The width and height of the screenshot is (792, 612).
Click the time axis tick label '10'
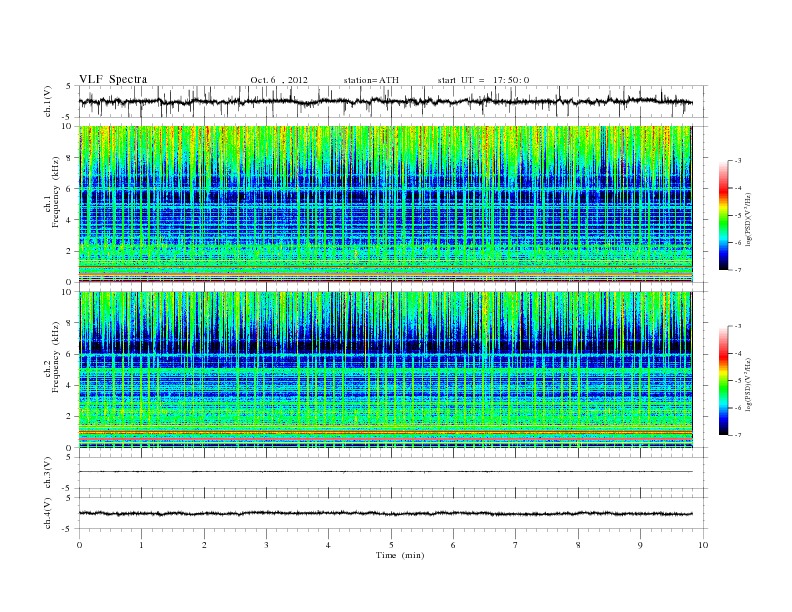[x=703, y=545]
